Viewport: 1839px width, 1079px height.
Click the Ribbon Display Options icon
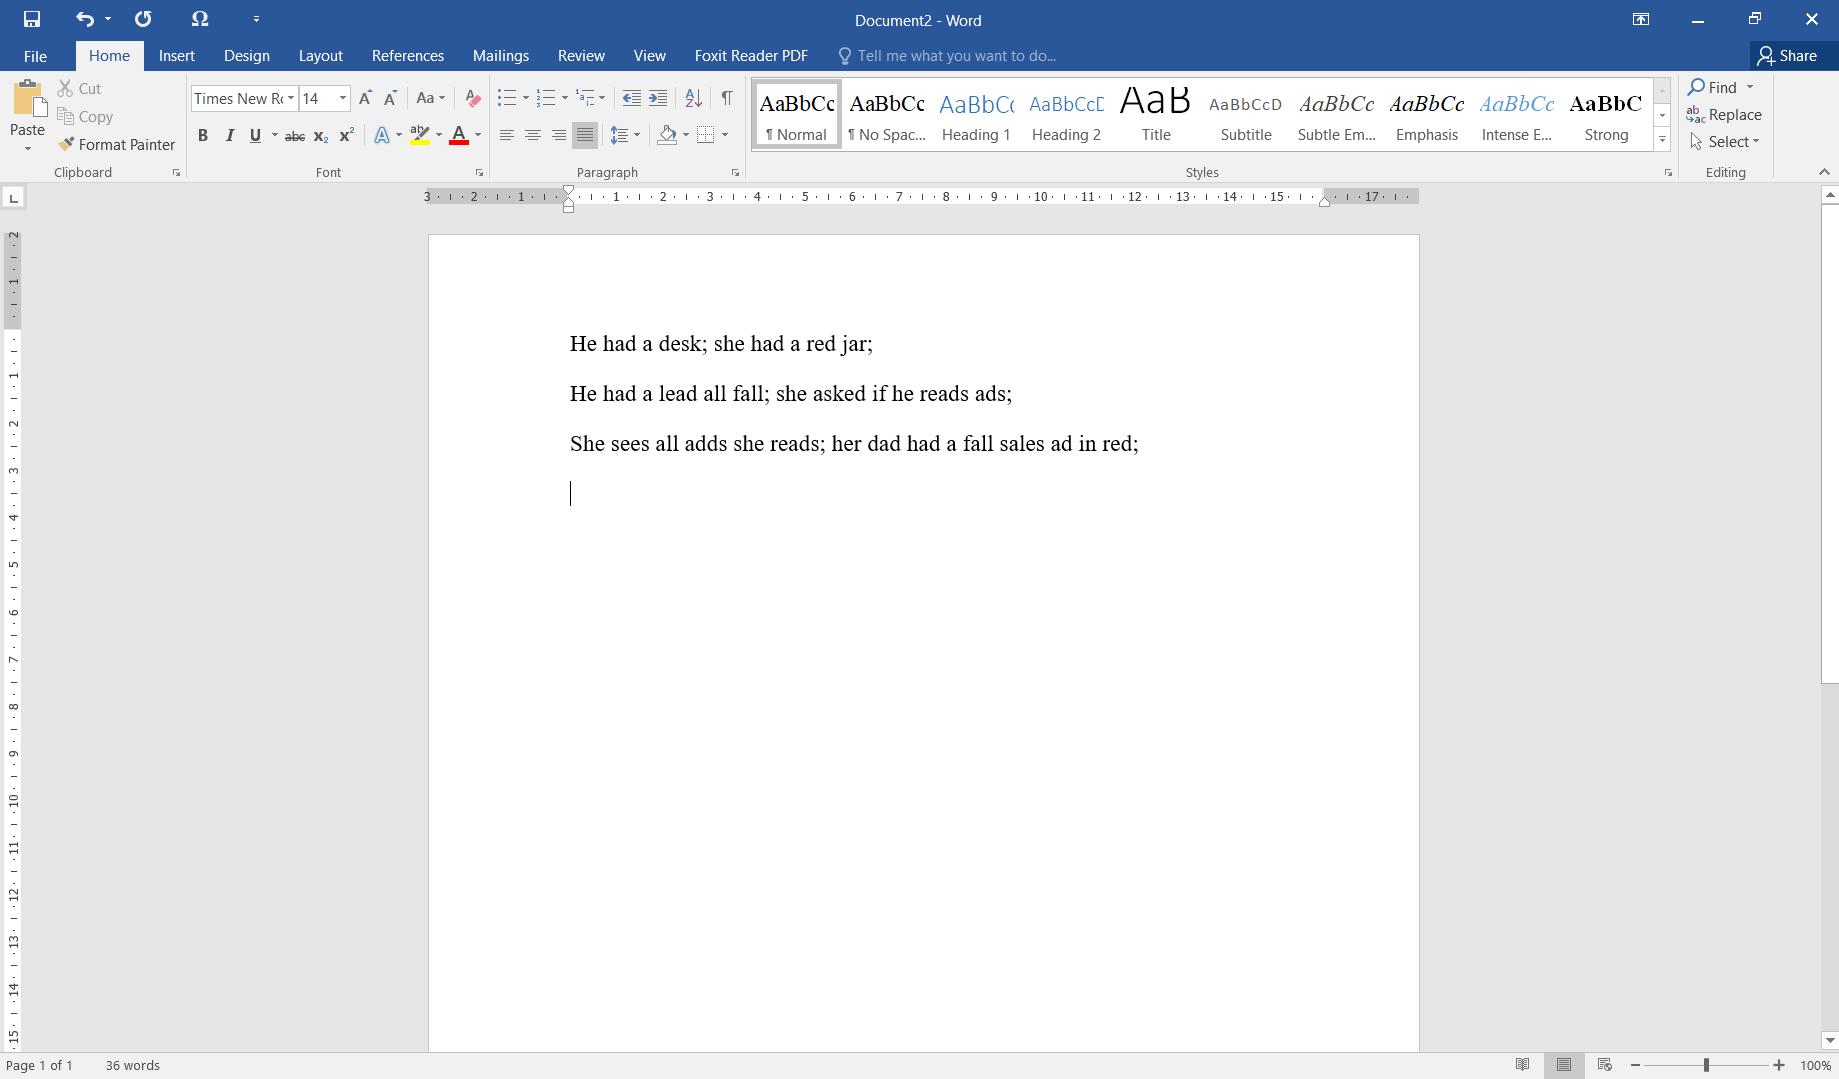1641,19
